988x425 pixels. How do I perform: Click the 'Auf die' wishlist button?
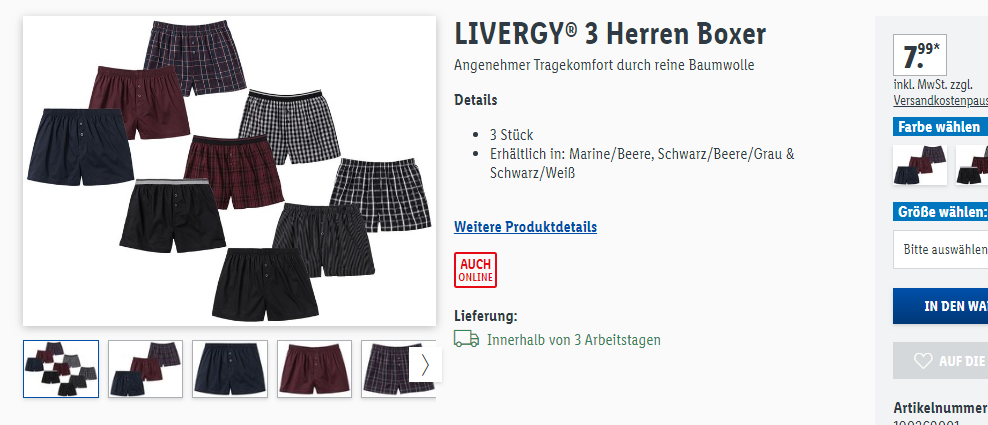tap(940, 361)
